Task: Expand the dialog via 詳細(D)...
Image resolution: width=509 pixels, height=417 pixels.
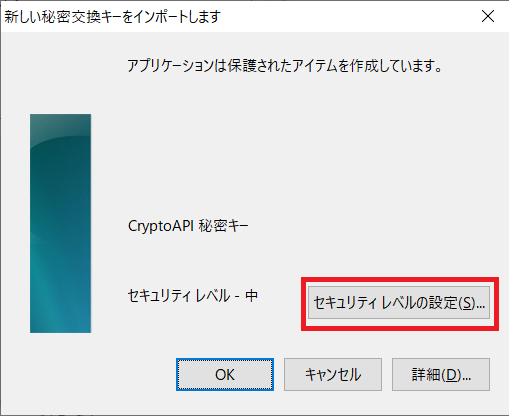Action: tap(441, 375)
